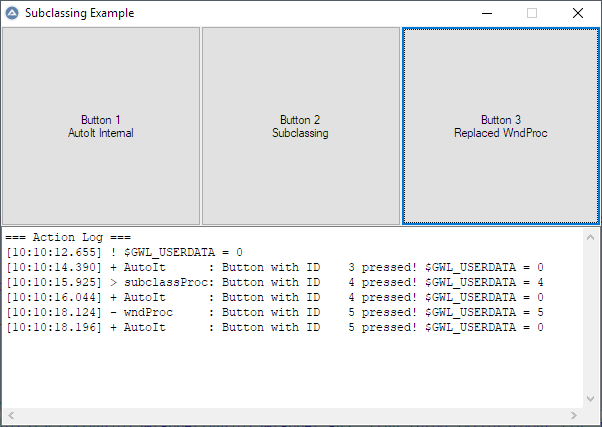
Task: Click the greyed-out maximize button
Action: [532, 13]
